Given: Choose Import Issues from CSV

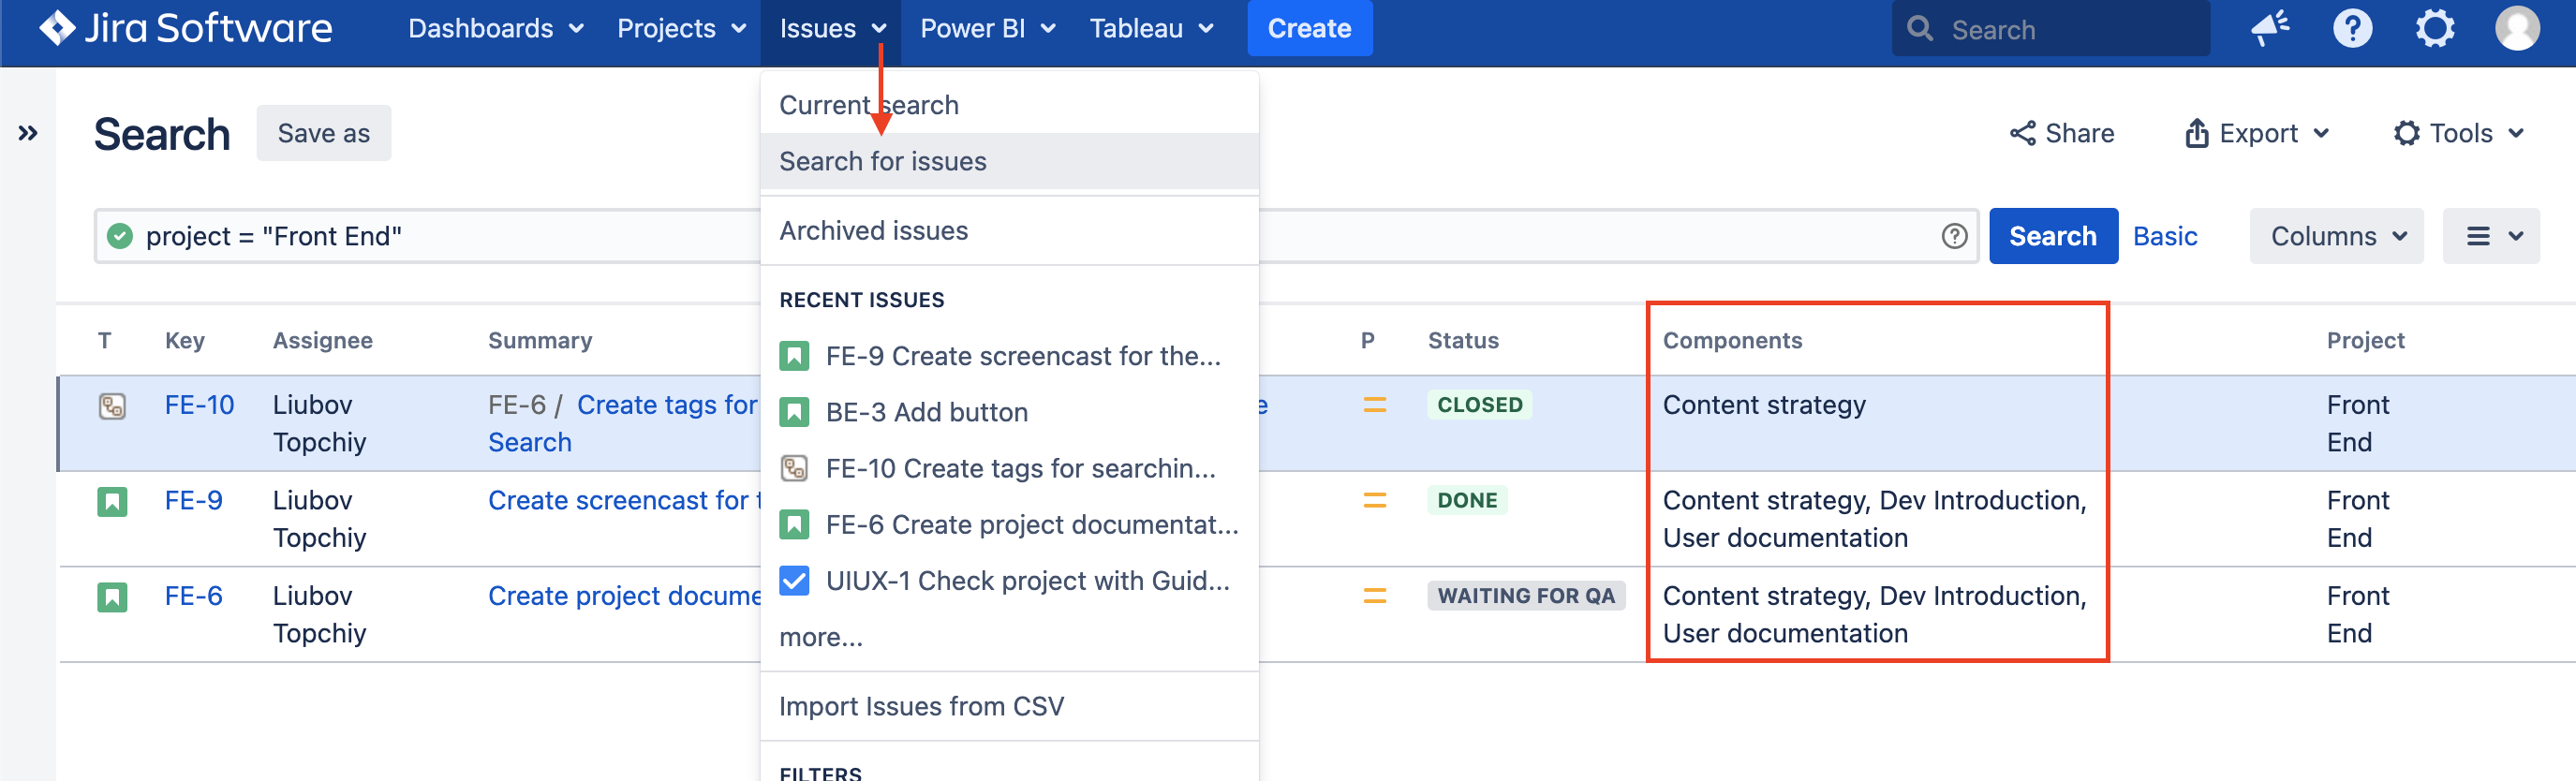Looking at the screenshot, I should [x=921, y=706].
